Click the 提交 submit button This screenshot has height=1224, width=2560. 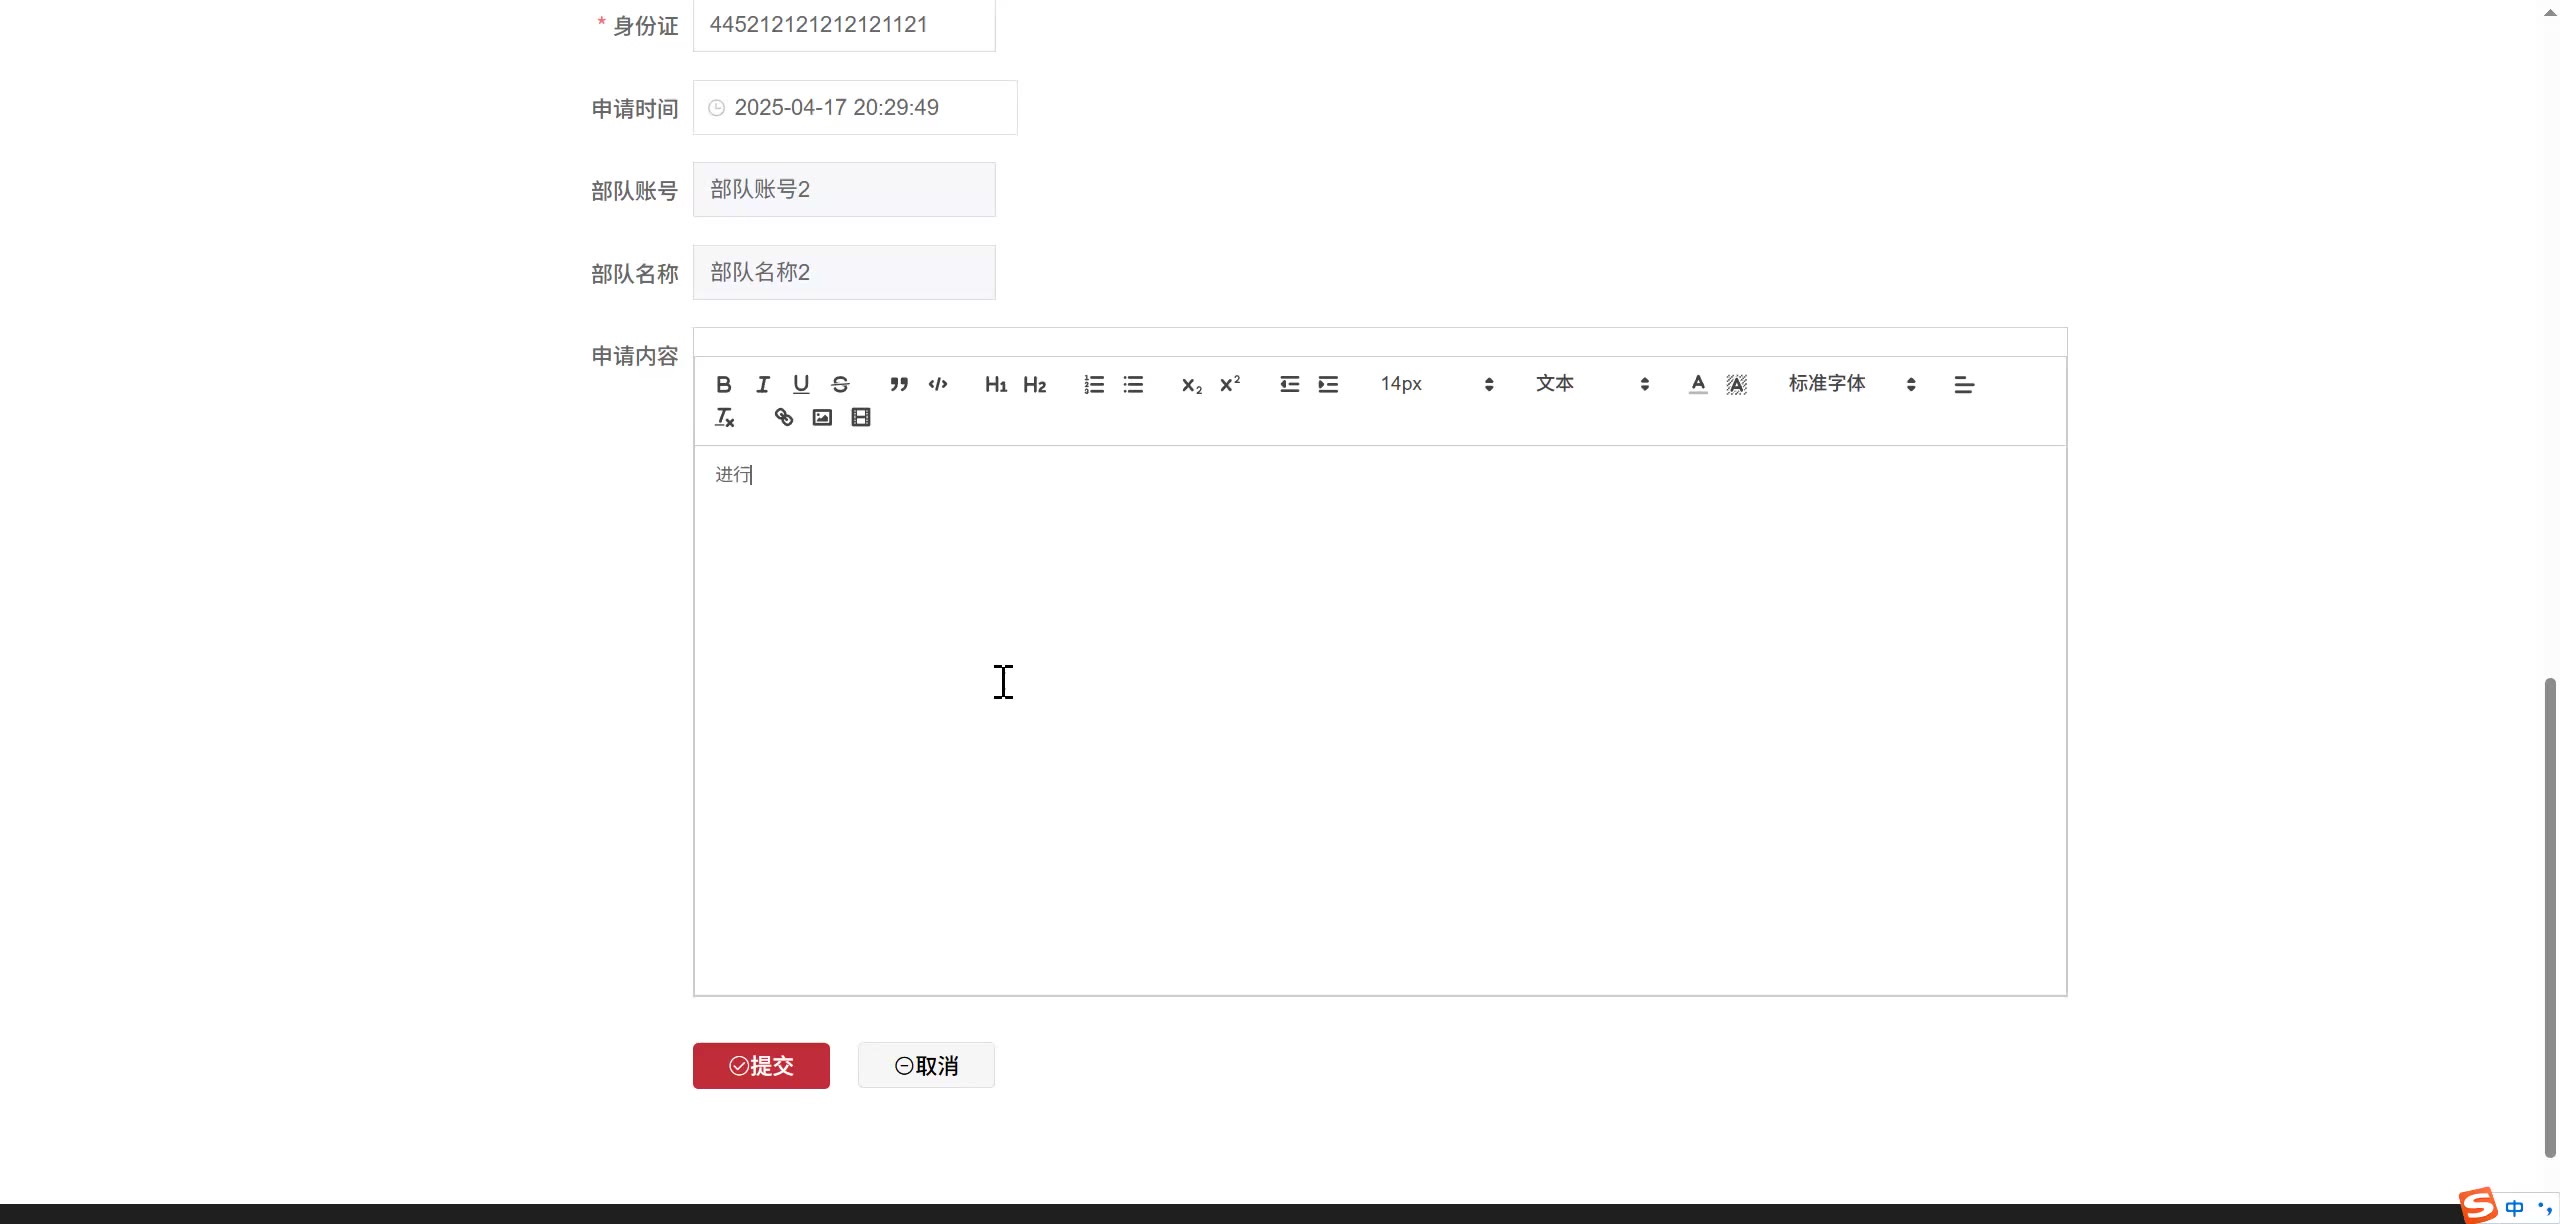[761, 1066]
